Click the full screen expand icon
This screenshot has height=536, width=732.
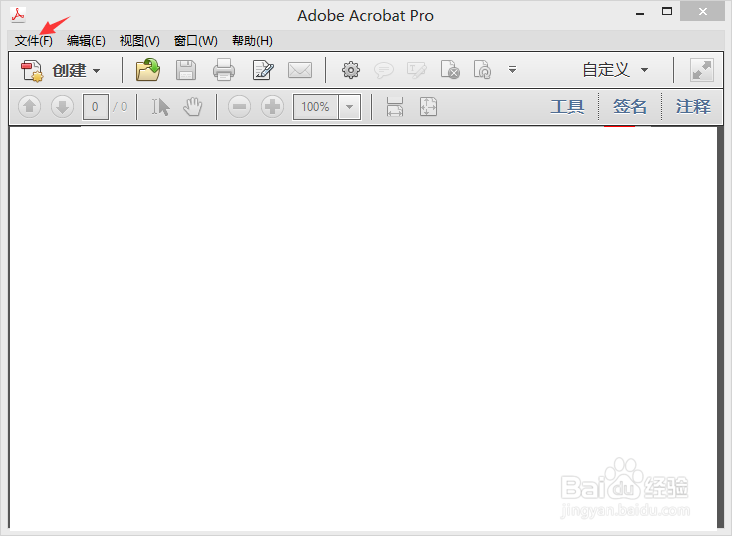coord(702,71)
